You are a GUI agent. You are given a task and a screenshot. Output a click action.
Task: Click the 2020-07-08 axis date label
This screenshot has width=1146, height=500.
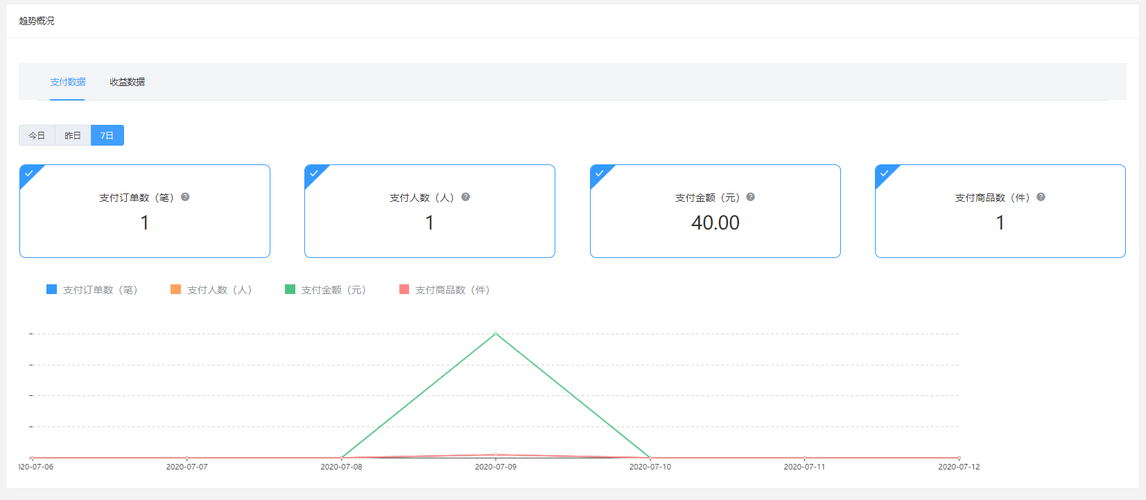pos(341,465)
